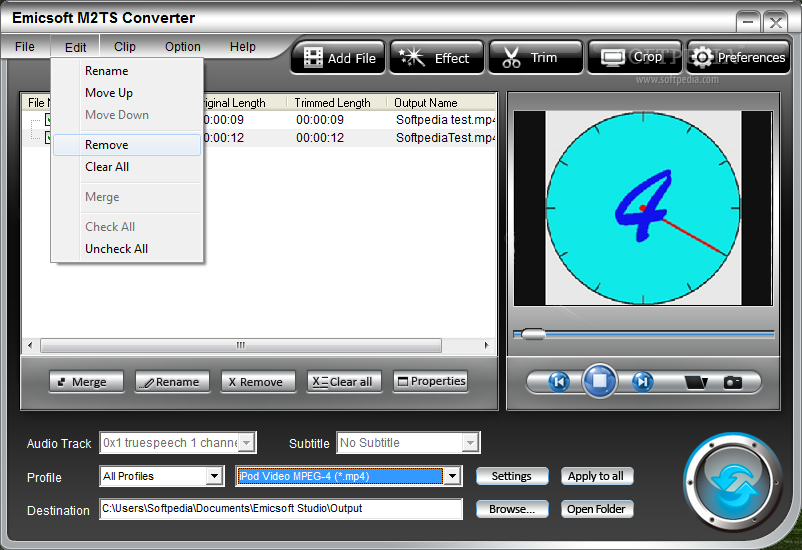This screenshot has width=802, height=550.
Task: Minimize the Emicsoft converter window
Action: coord(748,22)
